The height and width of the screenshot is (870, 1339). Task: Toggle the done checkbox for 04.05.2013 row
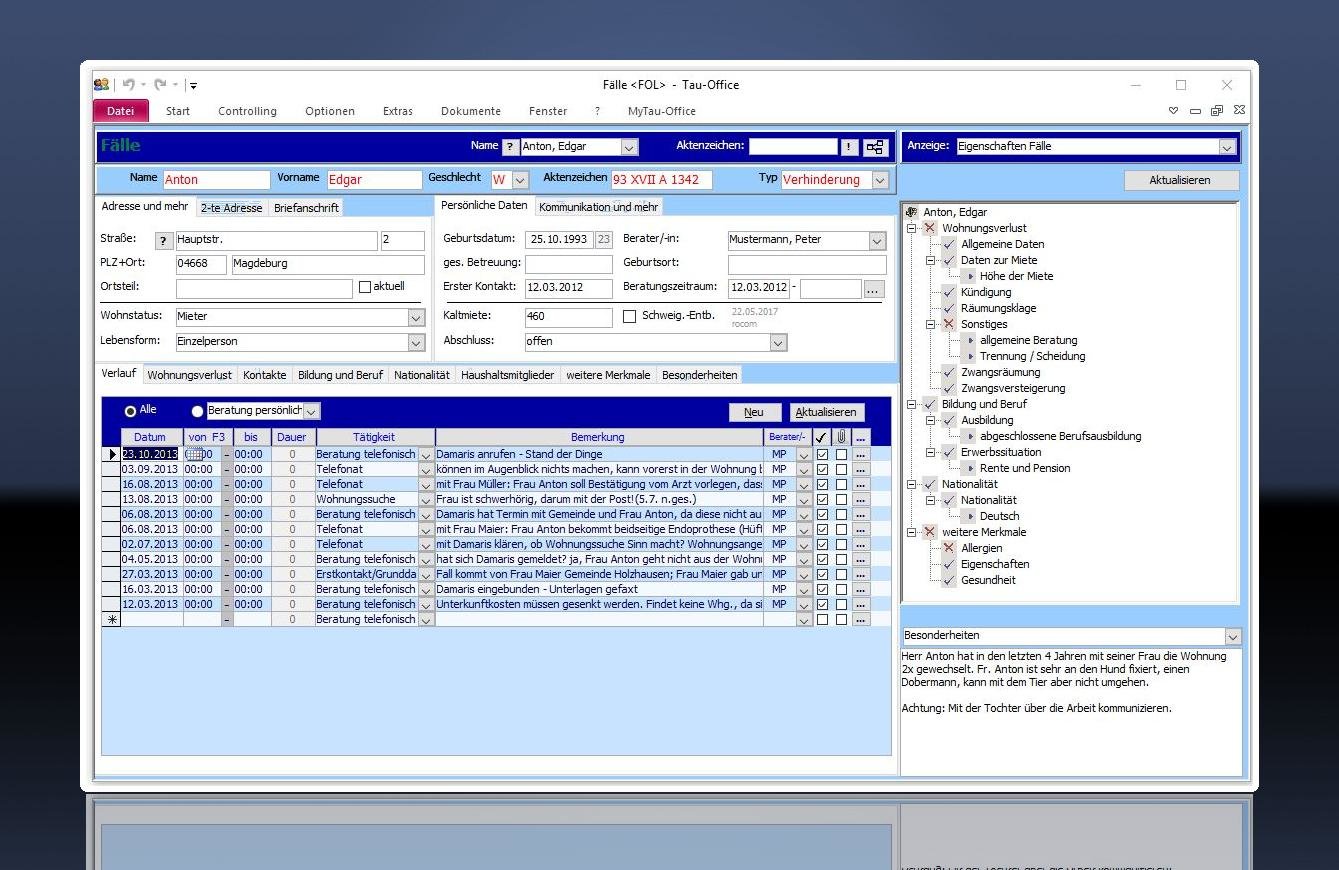pos(822,559)
